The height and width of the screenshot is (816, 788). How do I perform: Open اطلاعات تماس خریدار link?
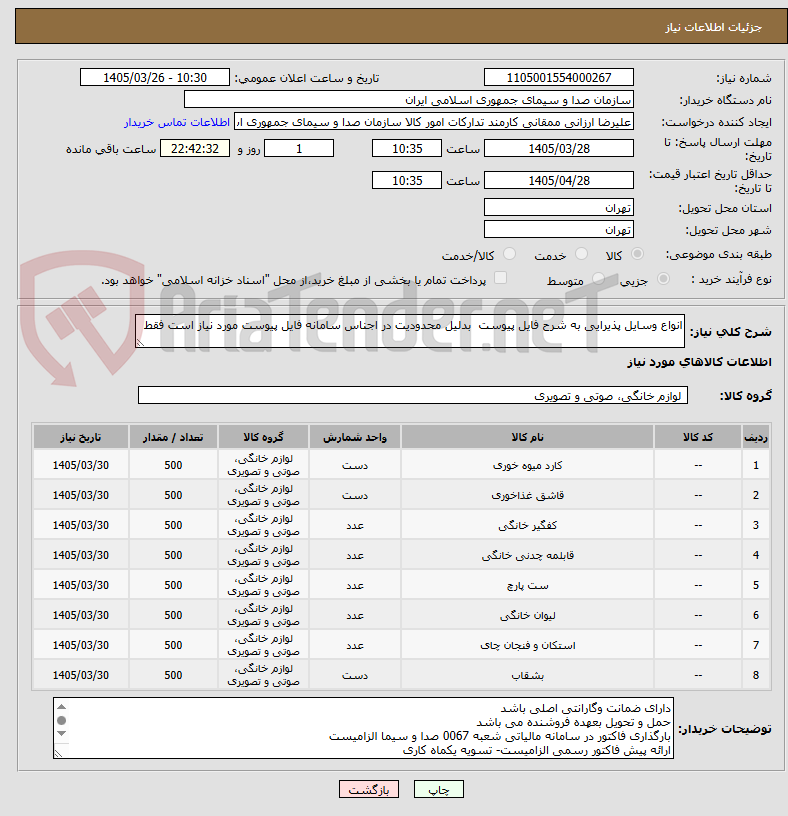click(x=177, y=122)
